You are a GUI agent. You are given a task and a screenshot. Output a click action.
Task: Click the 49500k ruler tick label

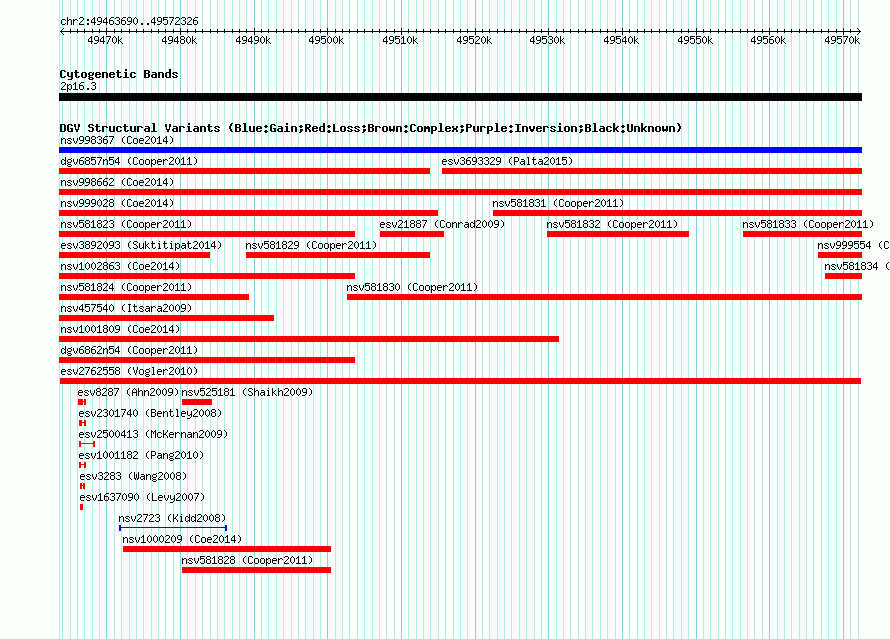(326, 40)
